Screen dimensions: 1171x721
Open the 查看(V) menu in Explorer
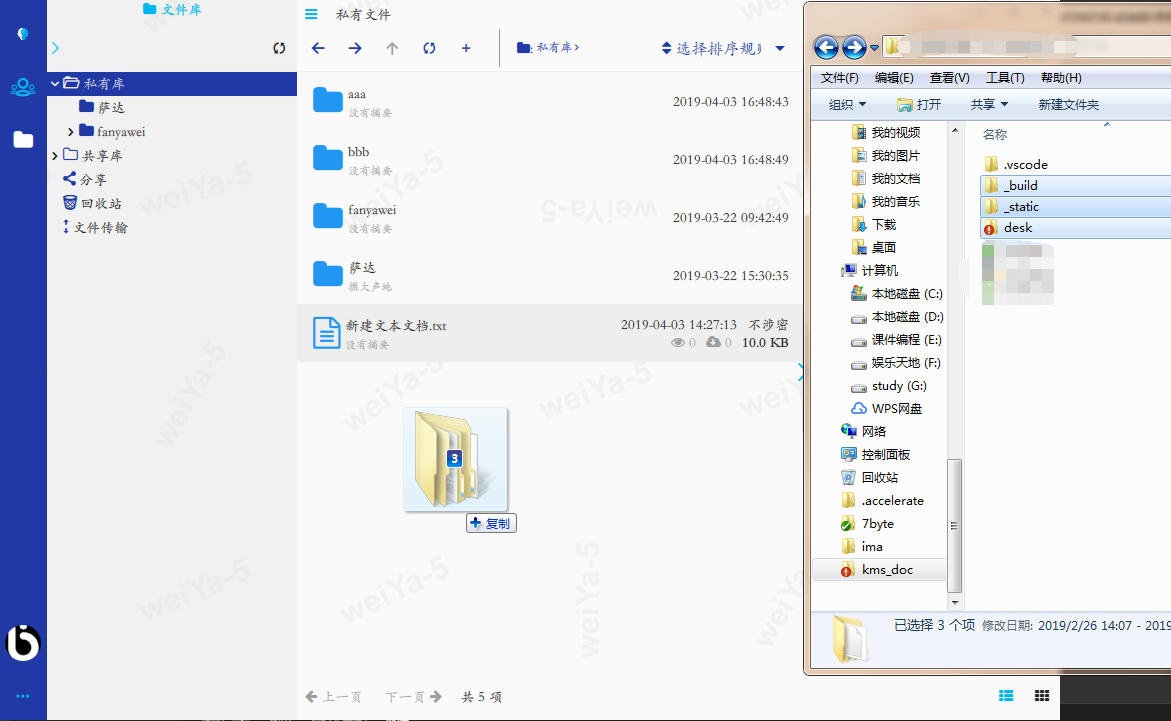(x=949, y=78)
